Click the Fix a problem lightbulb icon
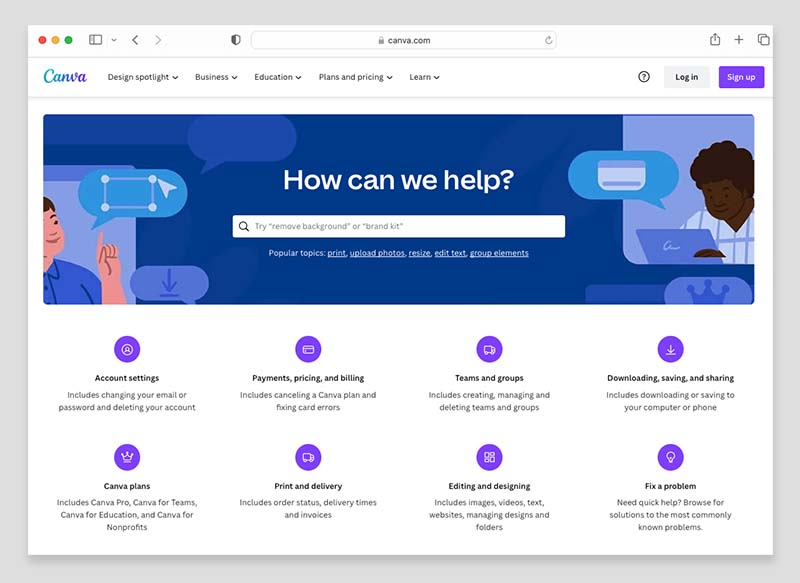 click(x=670, y=457)
